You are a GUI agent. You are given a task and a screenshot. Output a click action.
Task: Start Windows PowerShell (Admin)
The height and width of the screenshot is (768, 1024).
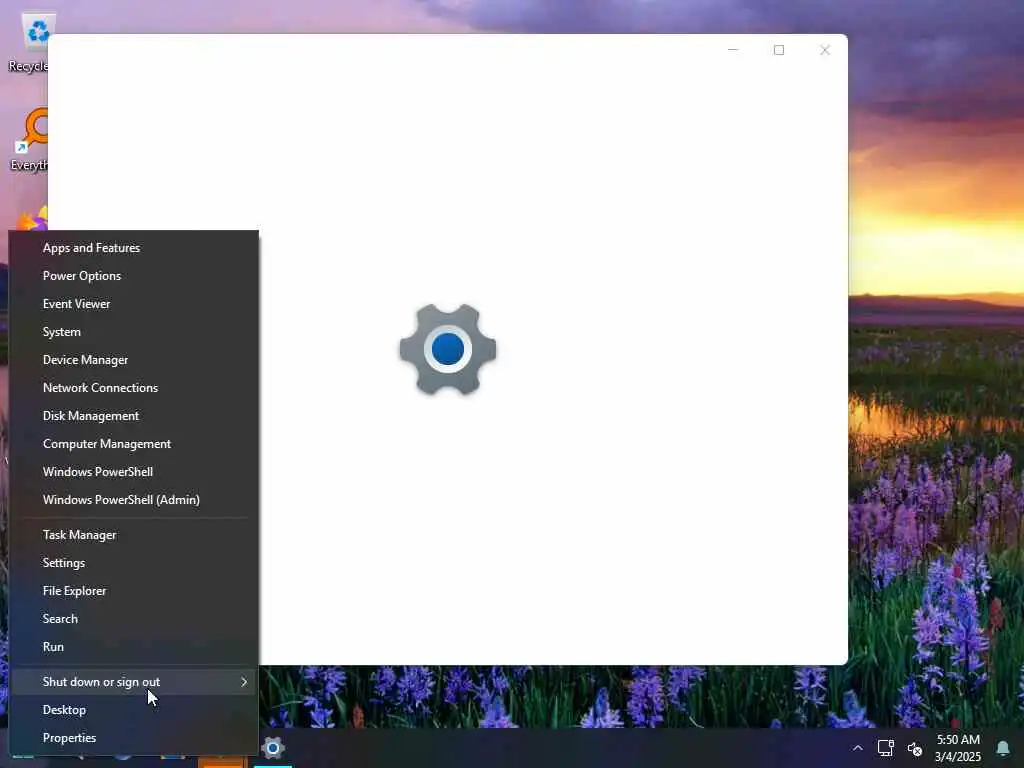pyautogui.click(x=134, y=500)
